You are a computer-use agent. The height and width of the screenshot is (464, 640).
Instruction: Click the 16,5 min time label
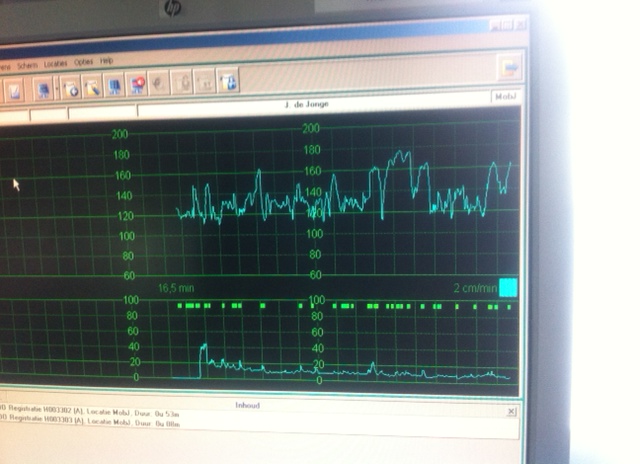175,288
